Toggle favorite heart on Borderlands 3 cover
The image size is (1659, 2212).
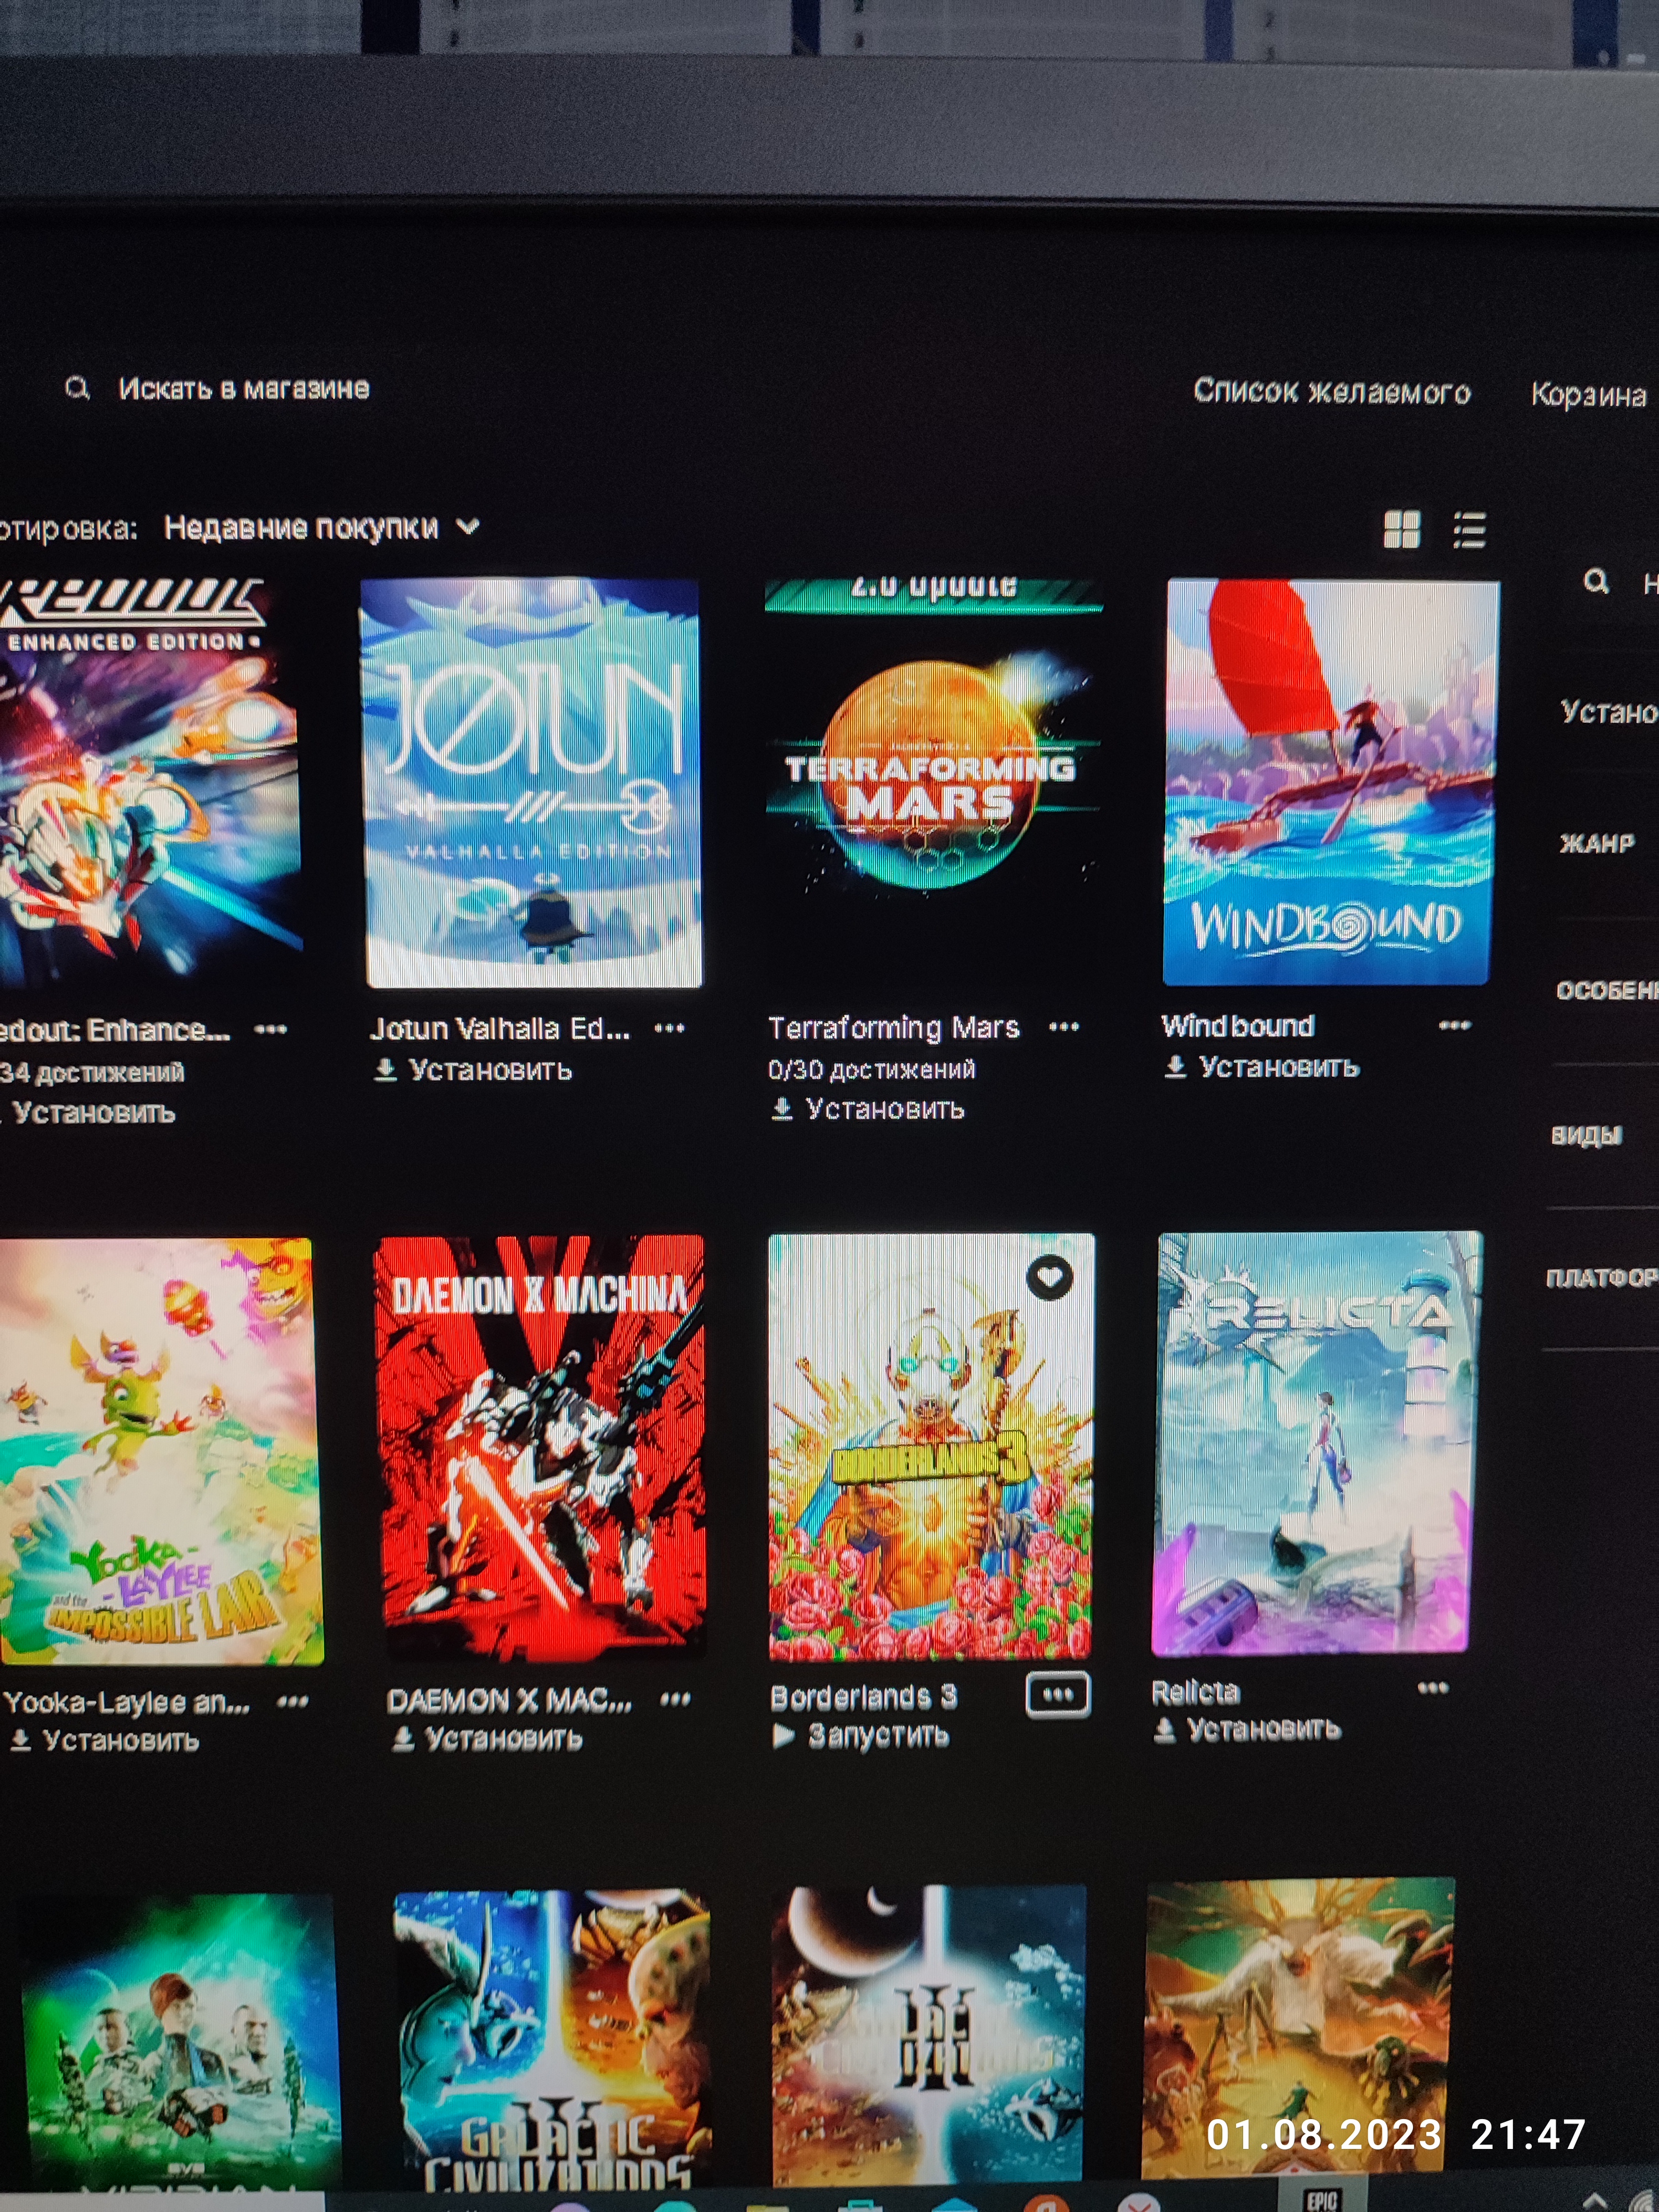(x=1050, y=1277)
